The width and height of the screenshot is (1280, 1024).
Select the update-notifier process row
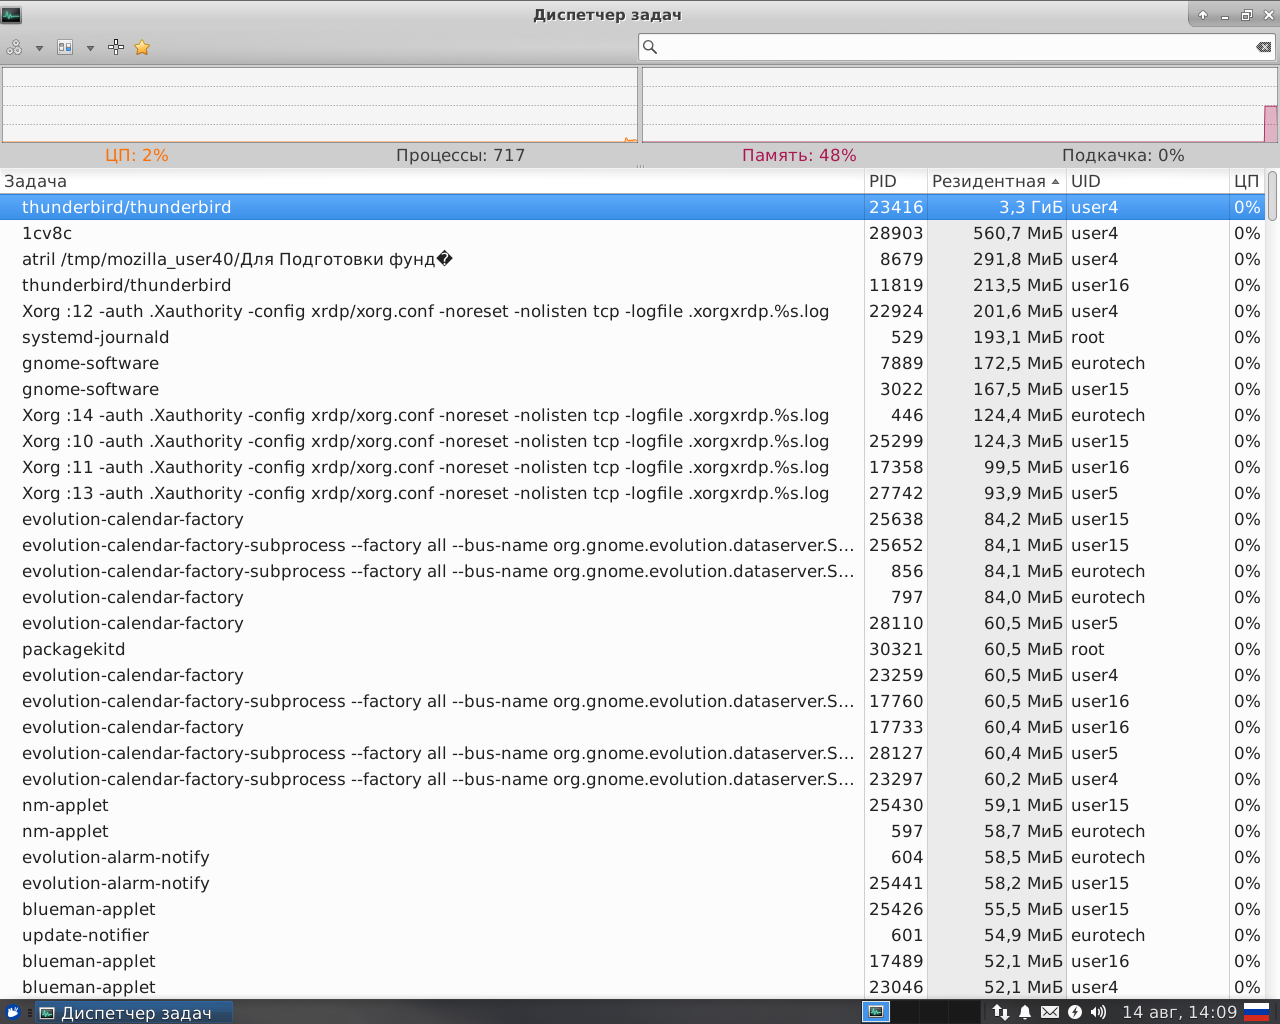[x=632, y=935]
